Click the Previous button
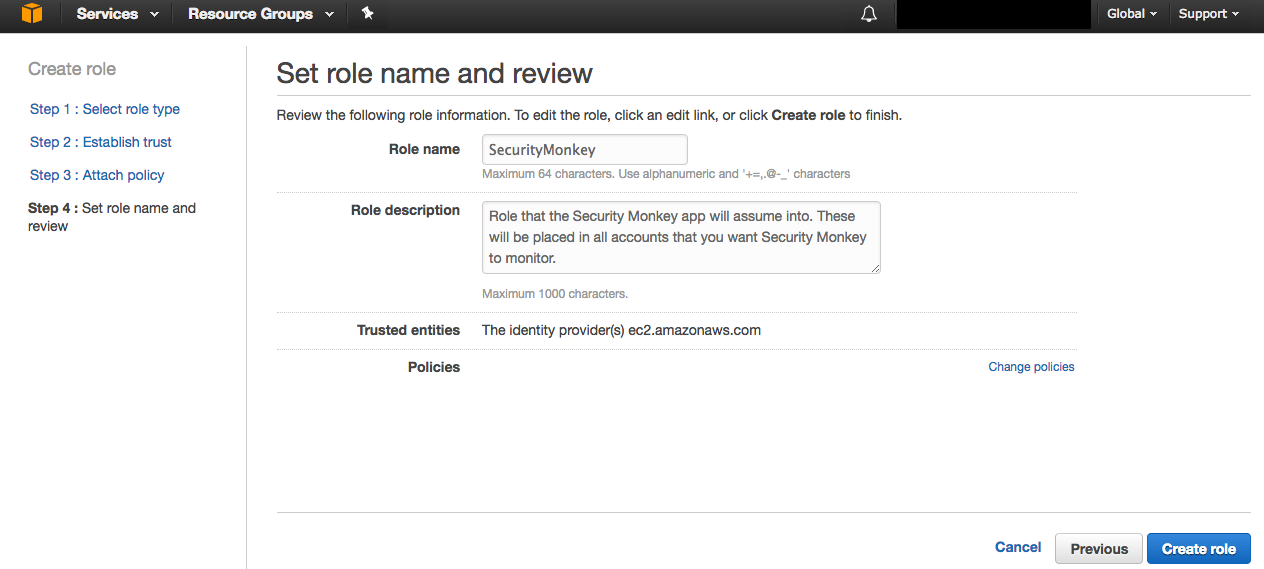1264x569 pixels. click(1099, 548)
